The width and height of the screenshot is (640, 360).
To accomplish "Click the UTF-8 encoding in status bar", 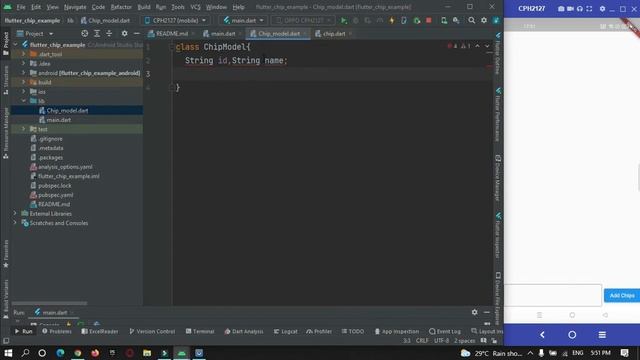I will tap(441, 340).
